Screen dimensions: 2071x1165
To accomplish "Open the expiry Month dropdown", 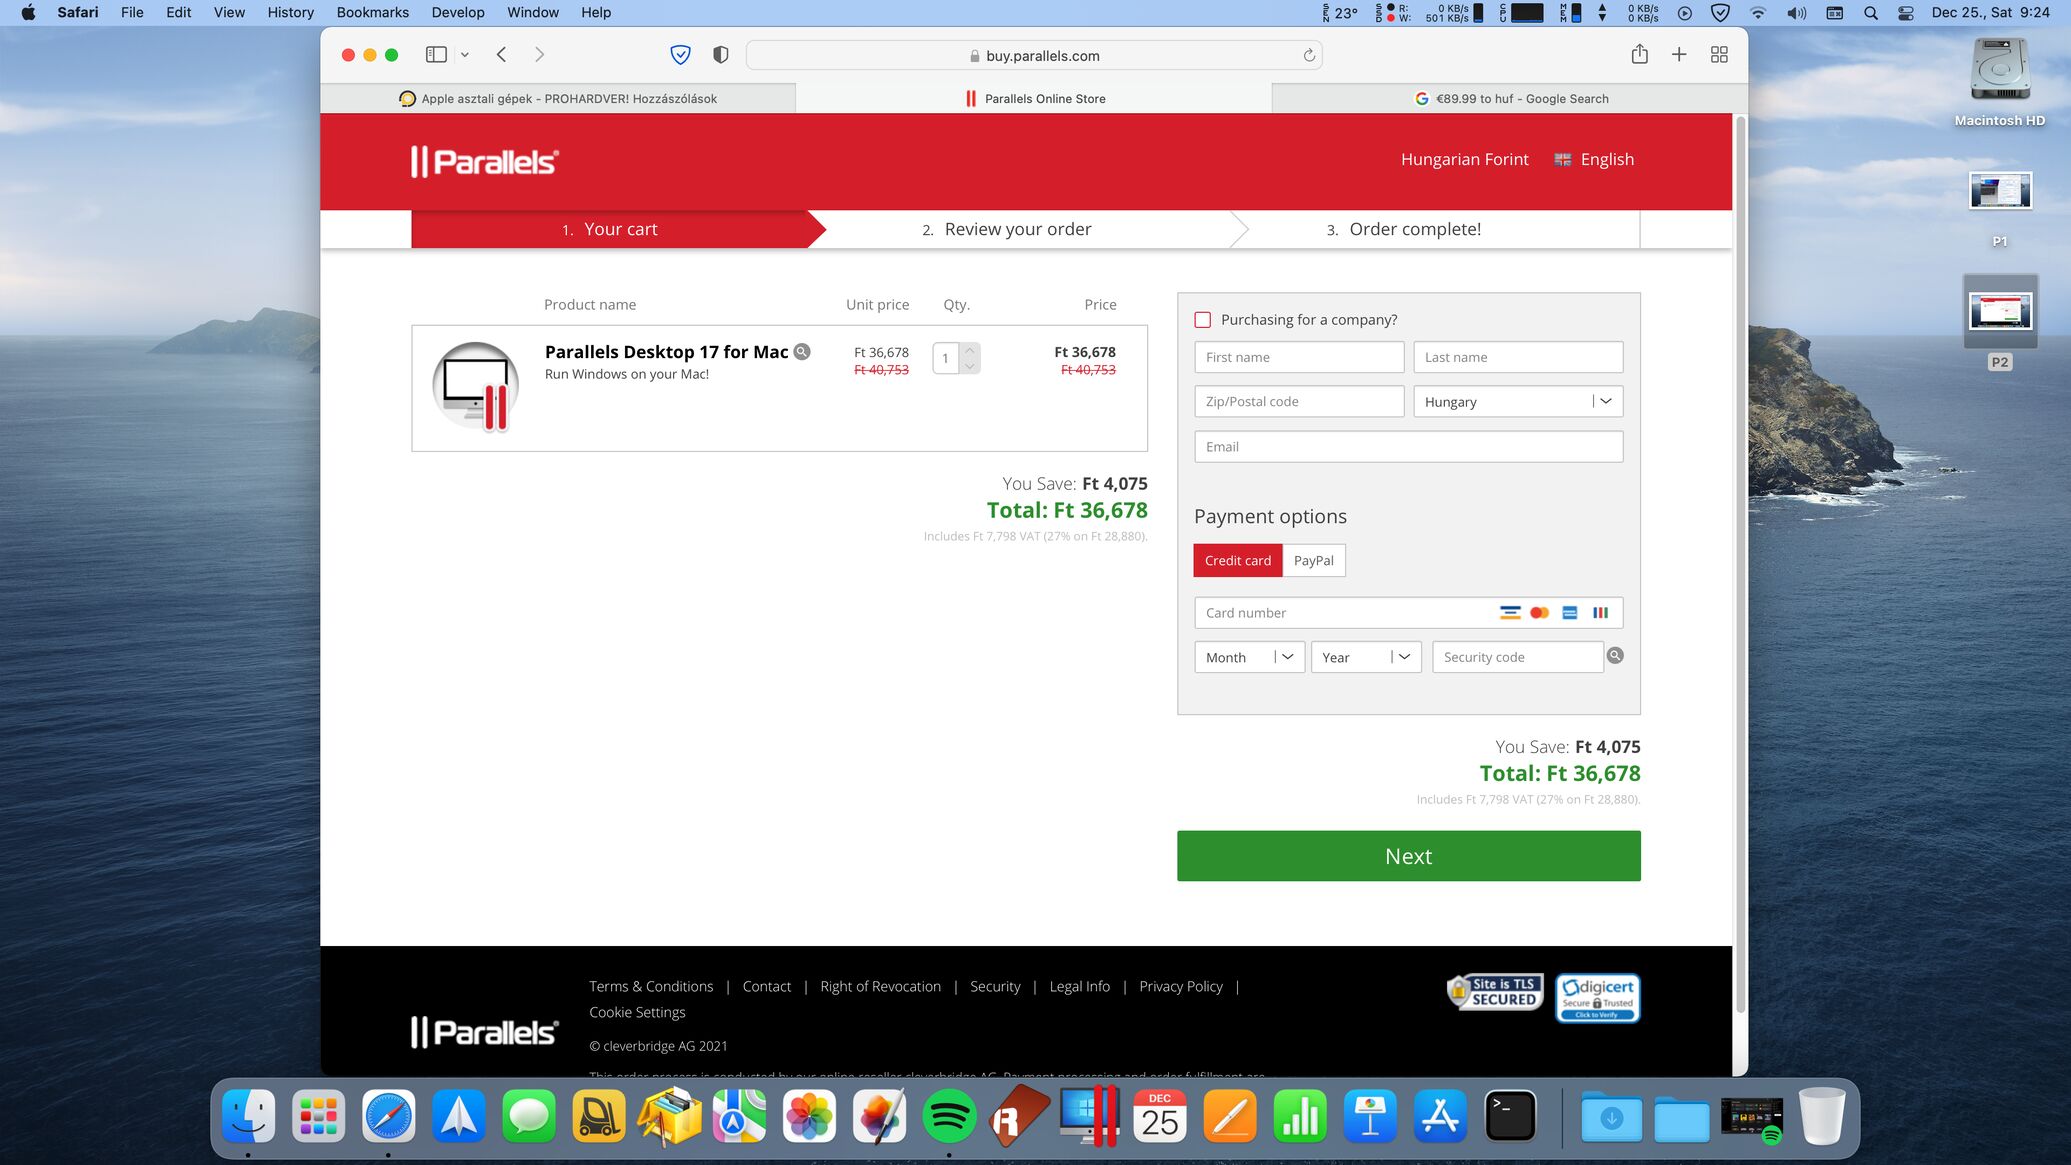I will [1249, 657].
